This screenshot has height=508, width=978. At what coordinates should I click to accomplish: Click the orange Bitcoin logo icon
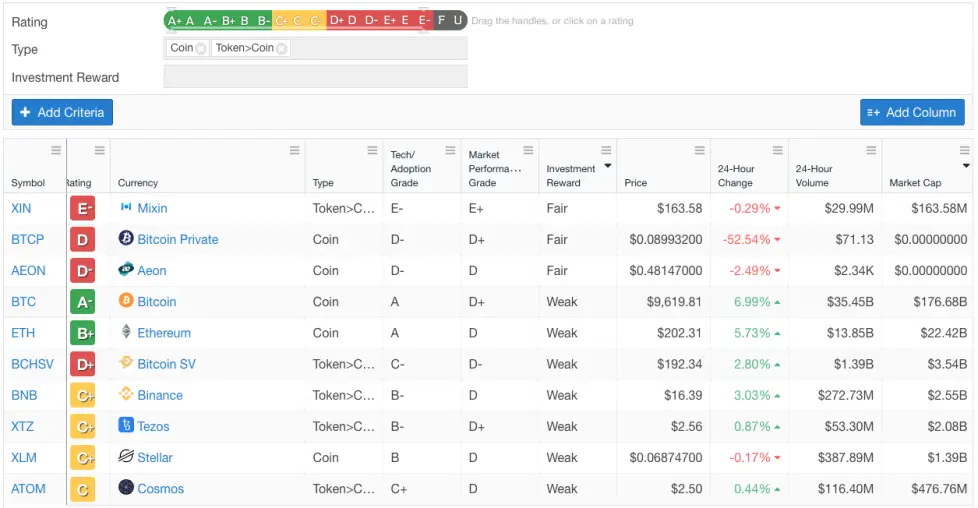(x=126, y=301)
